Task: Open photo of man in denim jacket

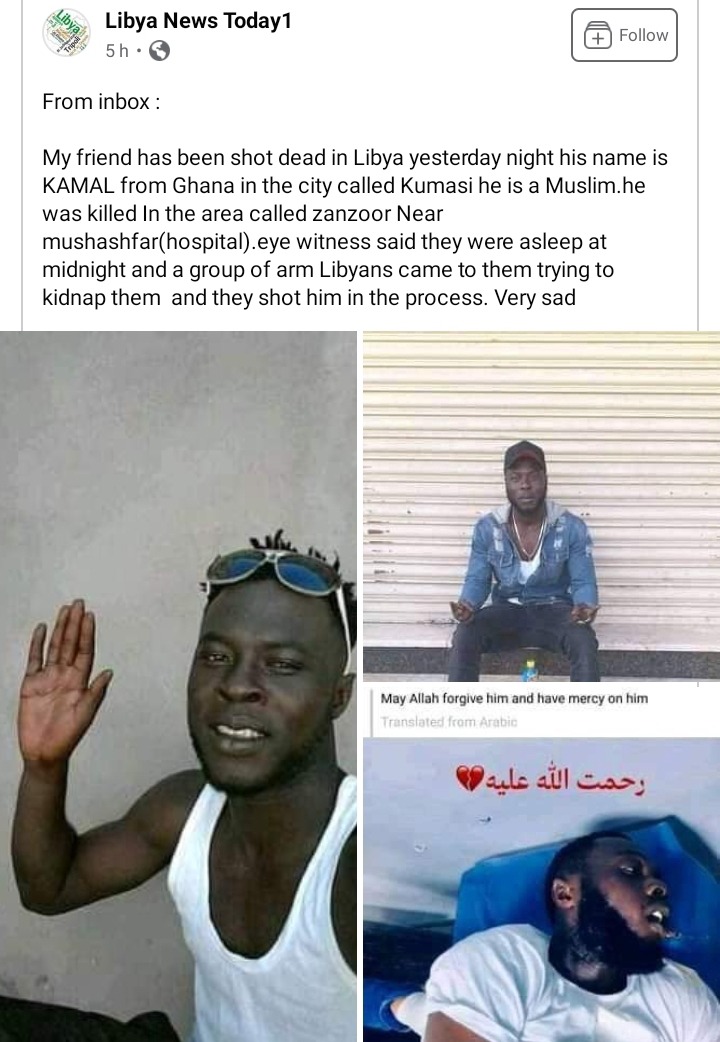Action: pos(541,506)
